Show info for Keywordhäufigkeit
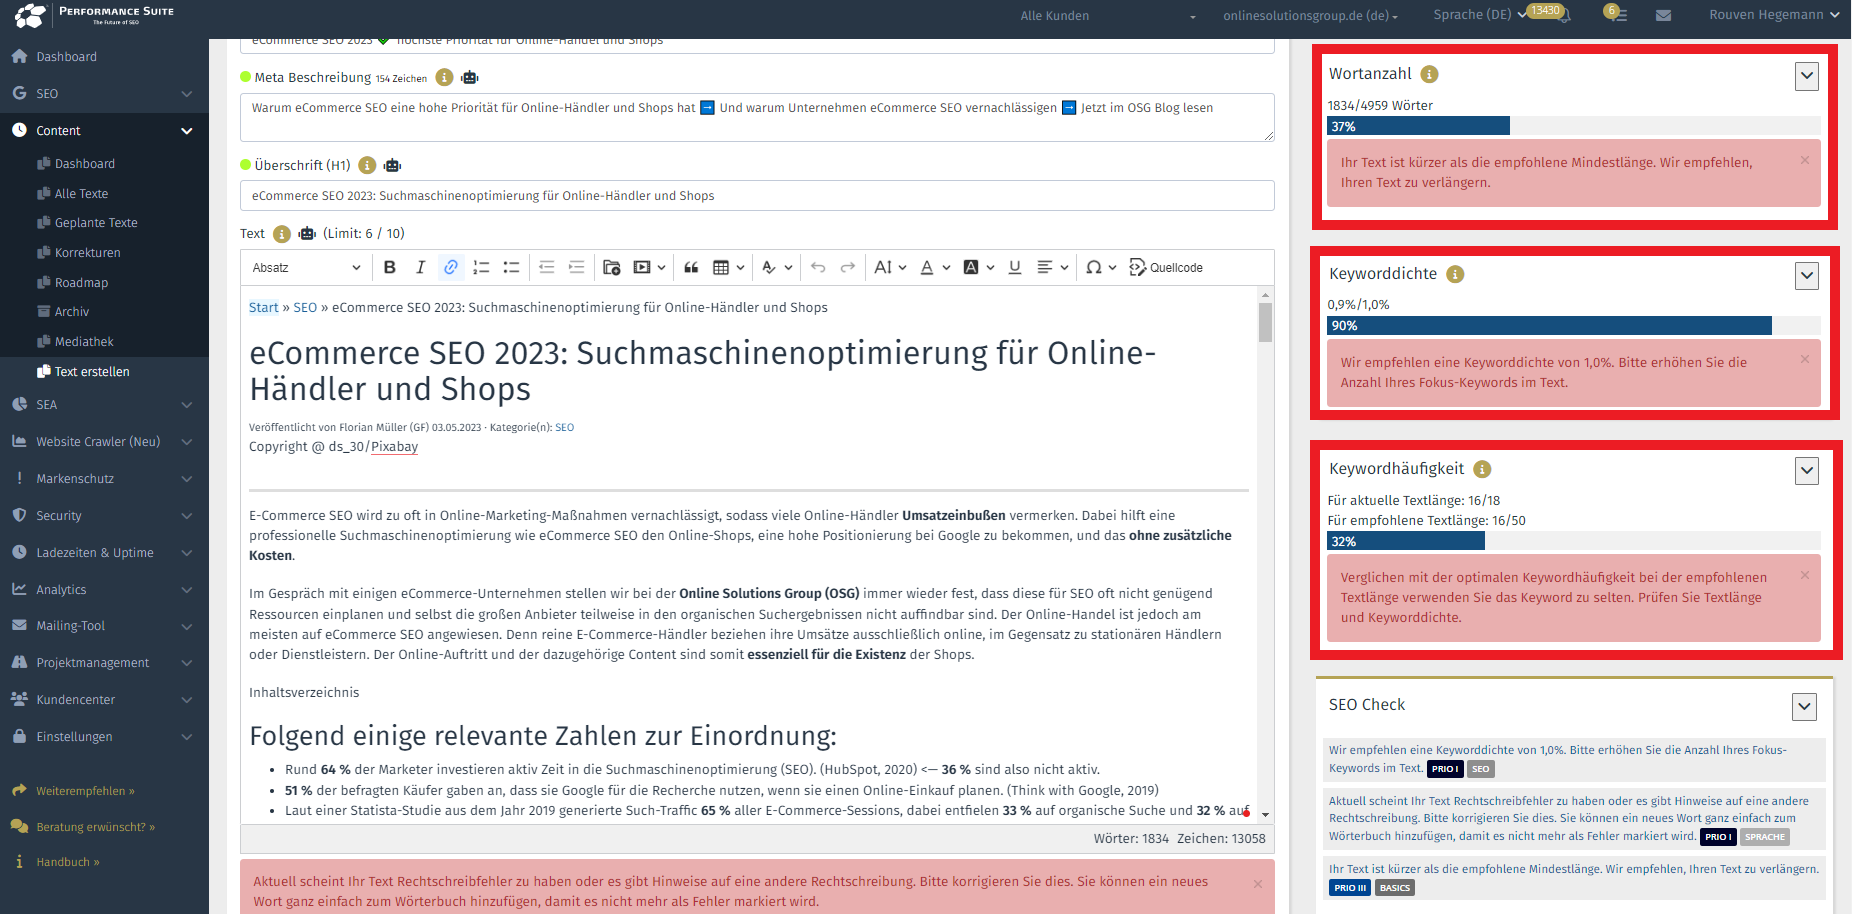Viewport: 1852px width, 914px height. coord(1483,469)
